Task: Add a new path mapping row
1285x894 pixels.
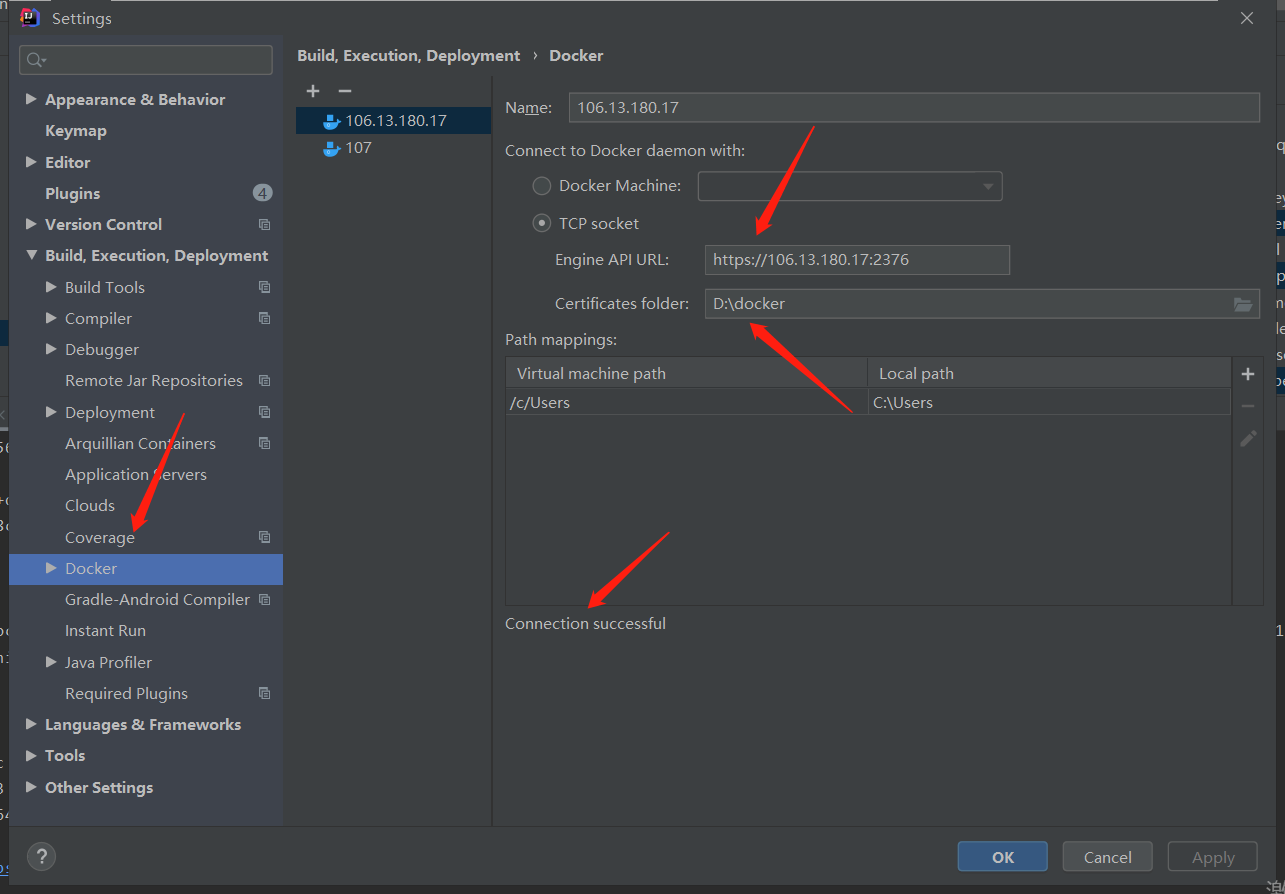Action: [x=1248, y=374]
